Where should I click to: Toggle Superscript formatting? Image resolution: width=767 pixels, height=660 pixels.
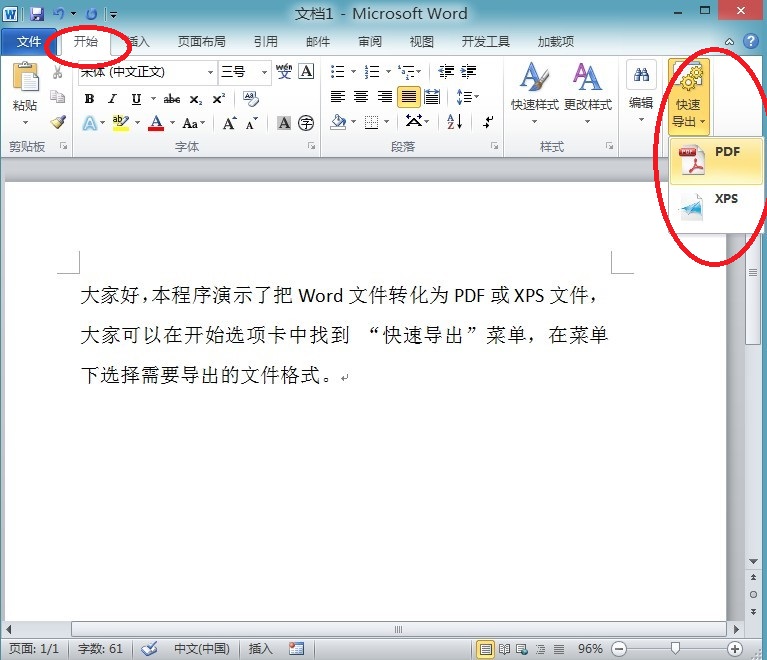[x=219, y=99]
